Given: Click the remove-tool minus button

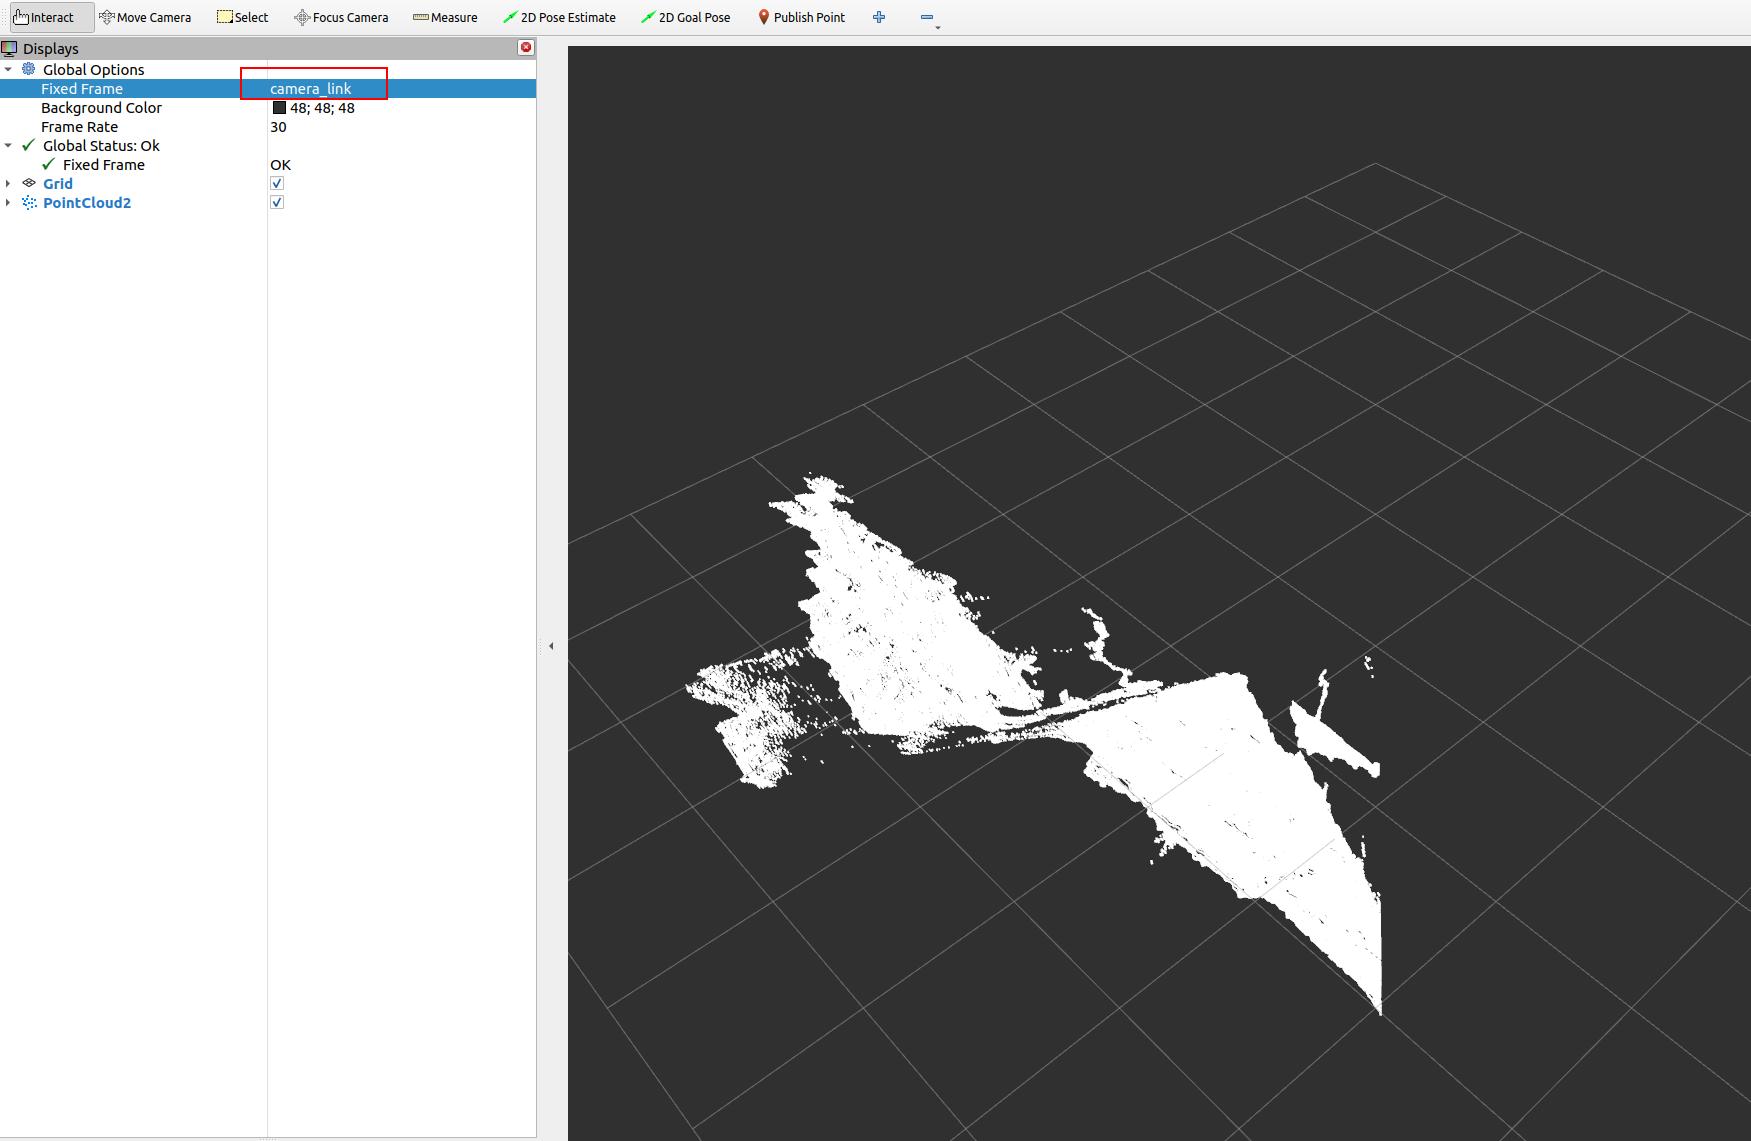Looking at the screenshot, I should click(x=926, y=17).
